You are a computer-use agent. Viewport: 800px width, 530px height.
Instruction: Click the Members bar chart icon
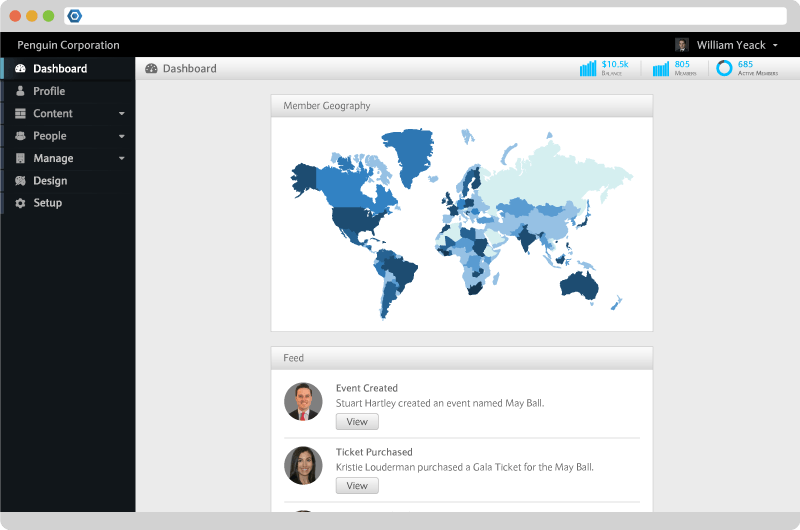661,69
